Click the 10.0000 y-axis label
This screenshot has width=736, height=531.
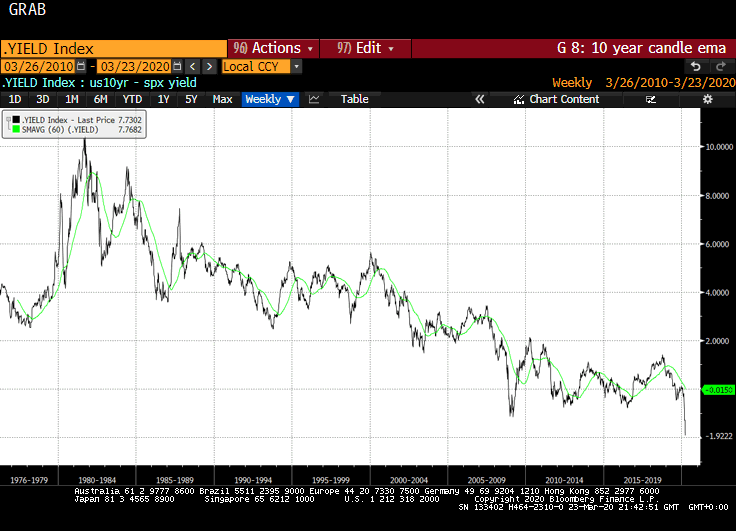719,147
